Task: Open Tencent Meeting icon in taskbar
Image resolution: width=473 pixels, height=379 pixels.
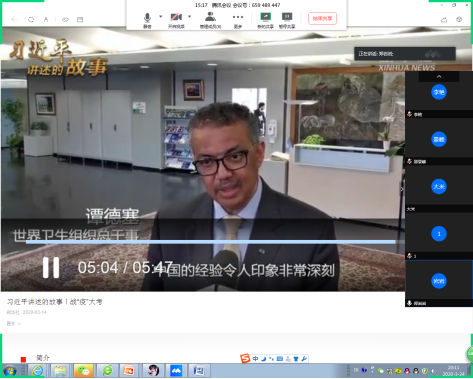Action: 176,370
